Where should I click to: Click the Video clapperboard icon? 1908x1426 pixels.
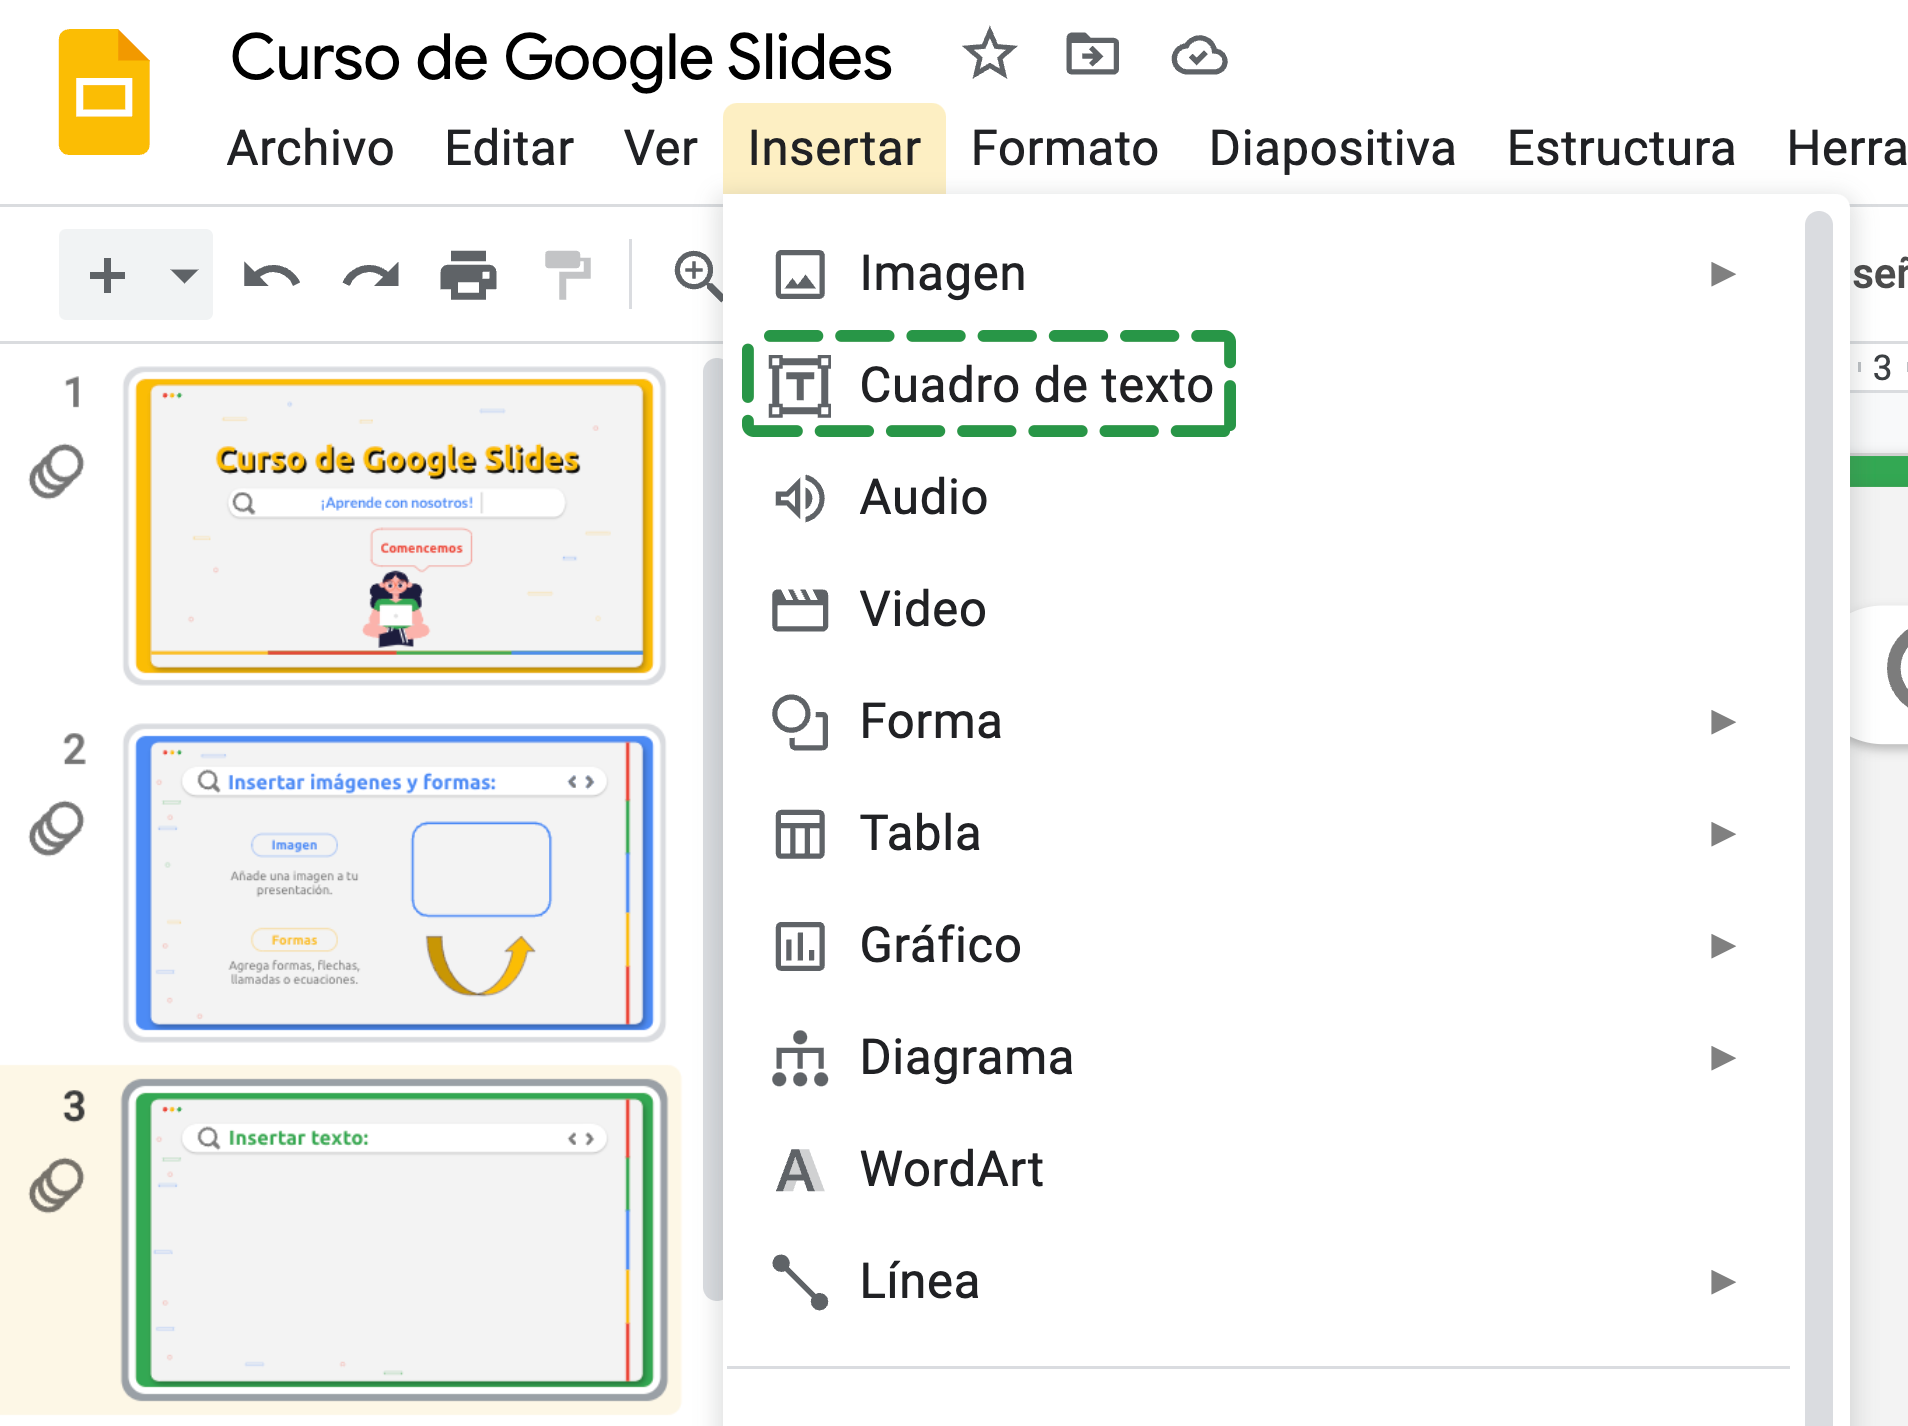(x=800, y=610)
